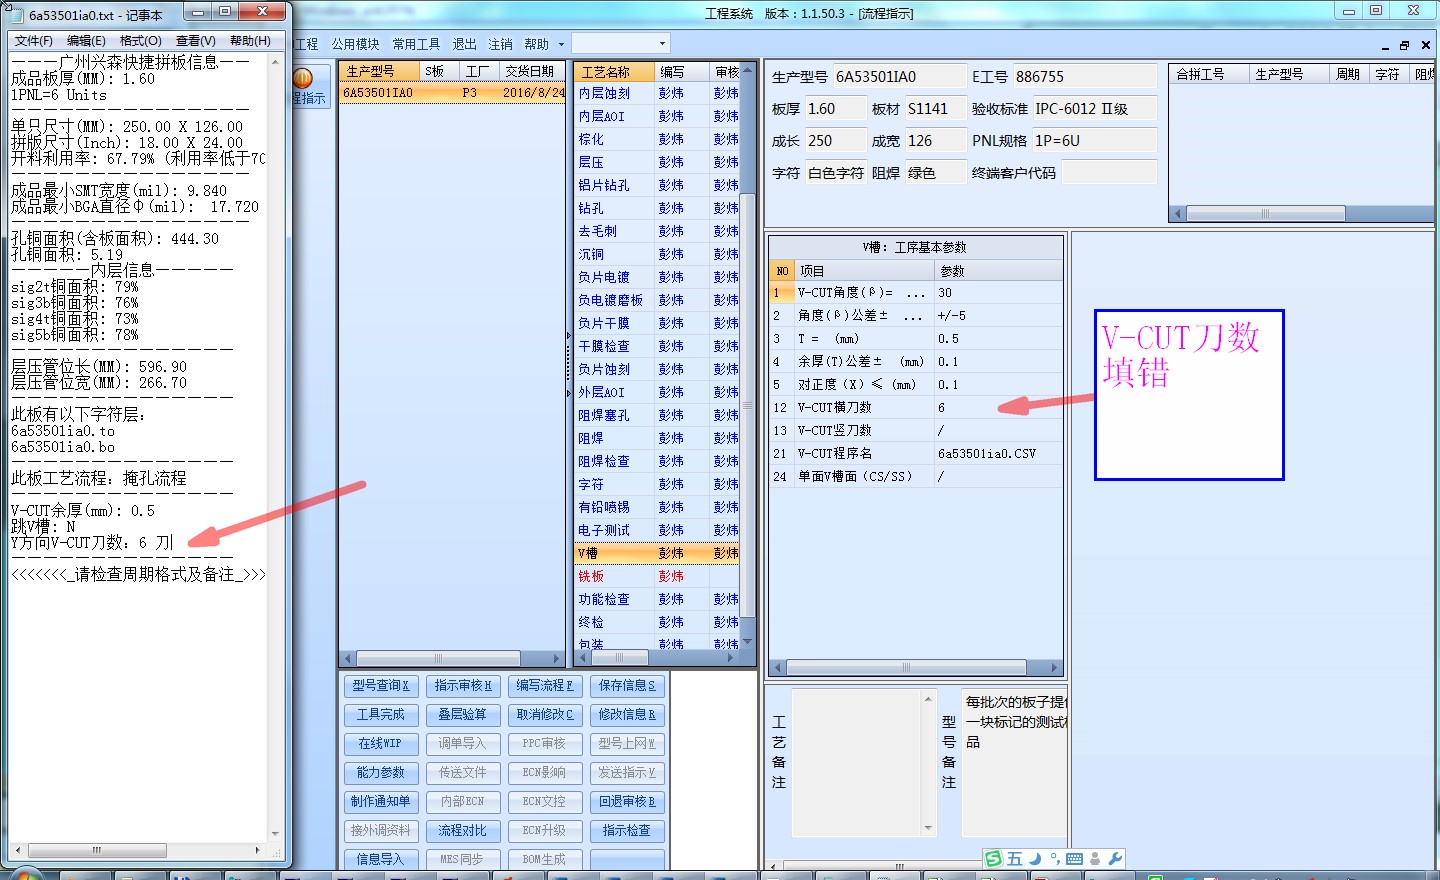Click the Notepad document icon in title bar

point(16,15)
